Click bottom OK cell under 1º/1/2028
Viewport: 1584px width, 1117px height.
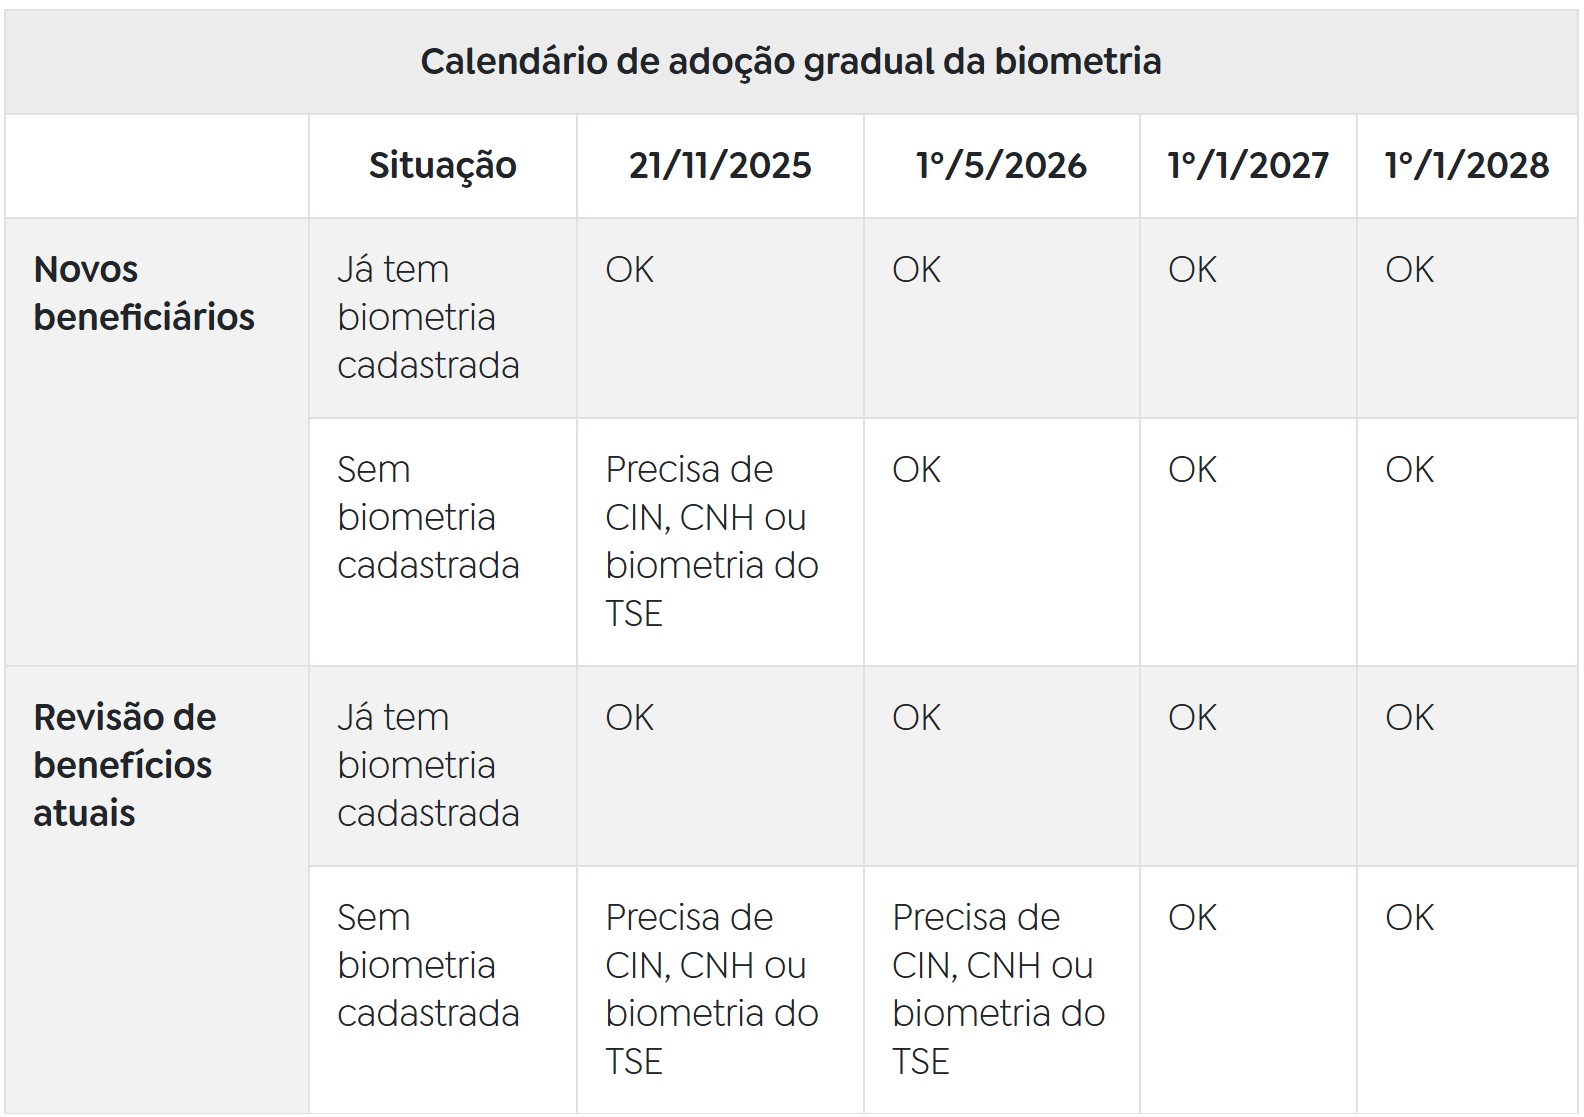[x=1409, y=918]
